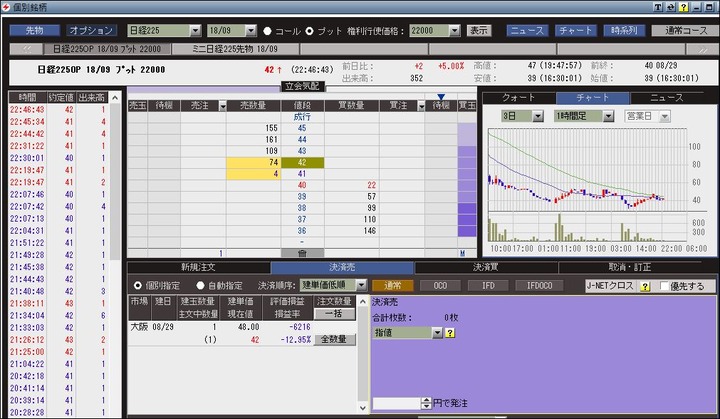720x419 pixels.
Task: Click the top ニュース button
Action: 527,30
